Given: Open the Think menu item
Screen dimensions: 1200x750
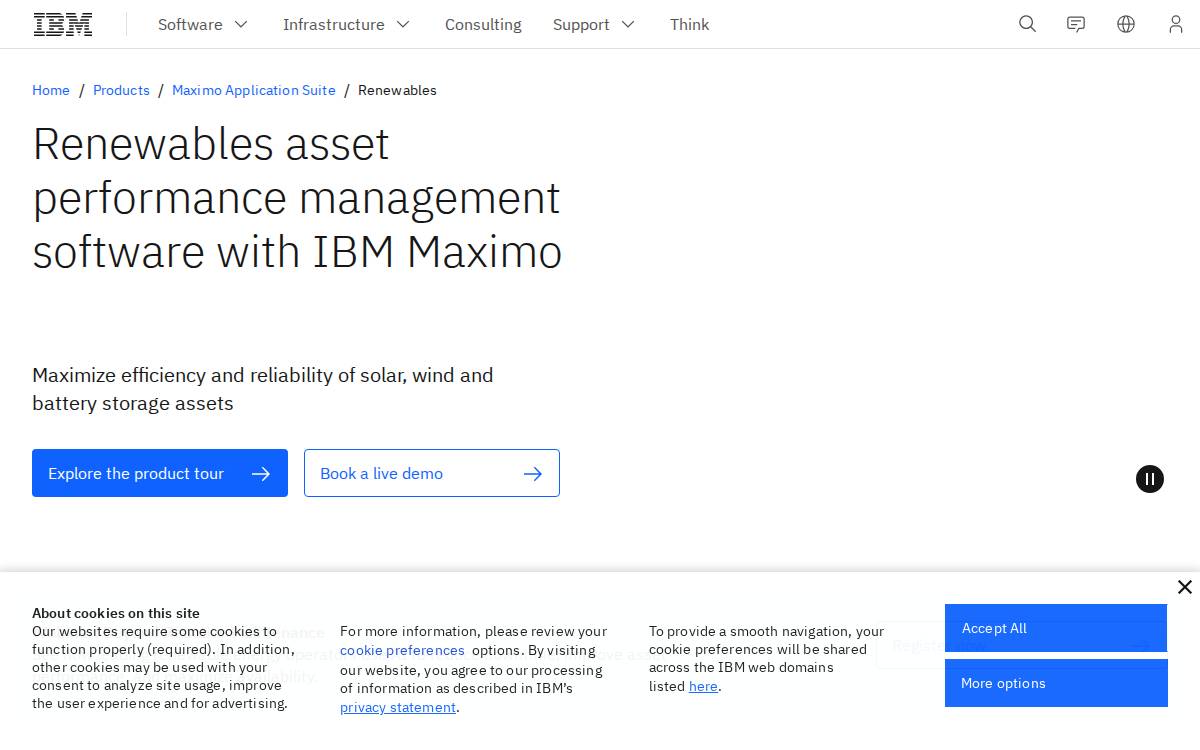Looking at the screenshot, I should 689,24.
